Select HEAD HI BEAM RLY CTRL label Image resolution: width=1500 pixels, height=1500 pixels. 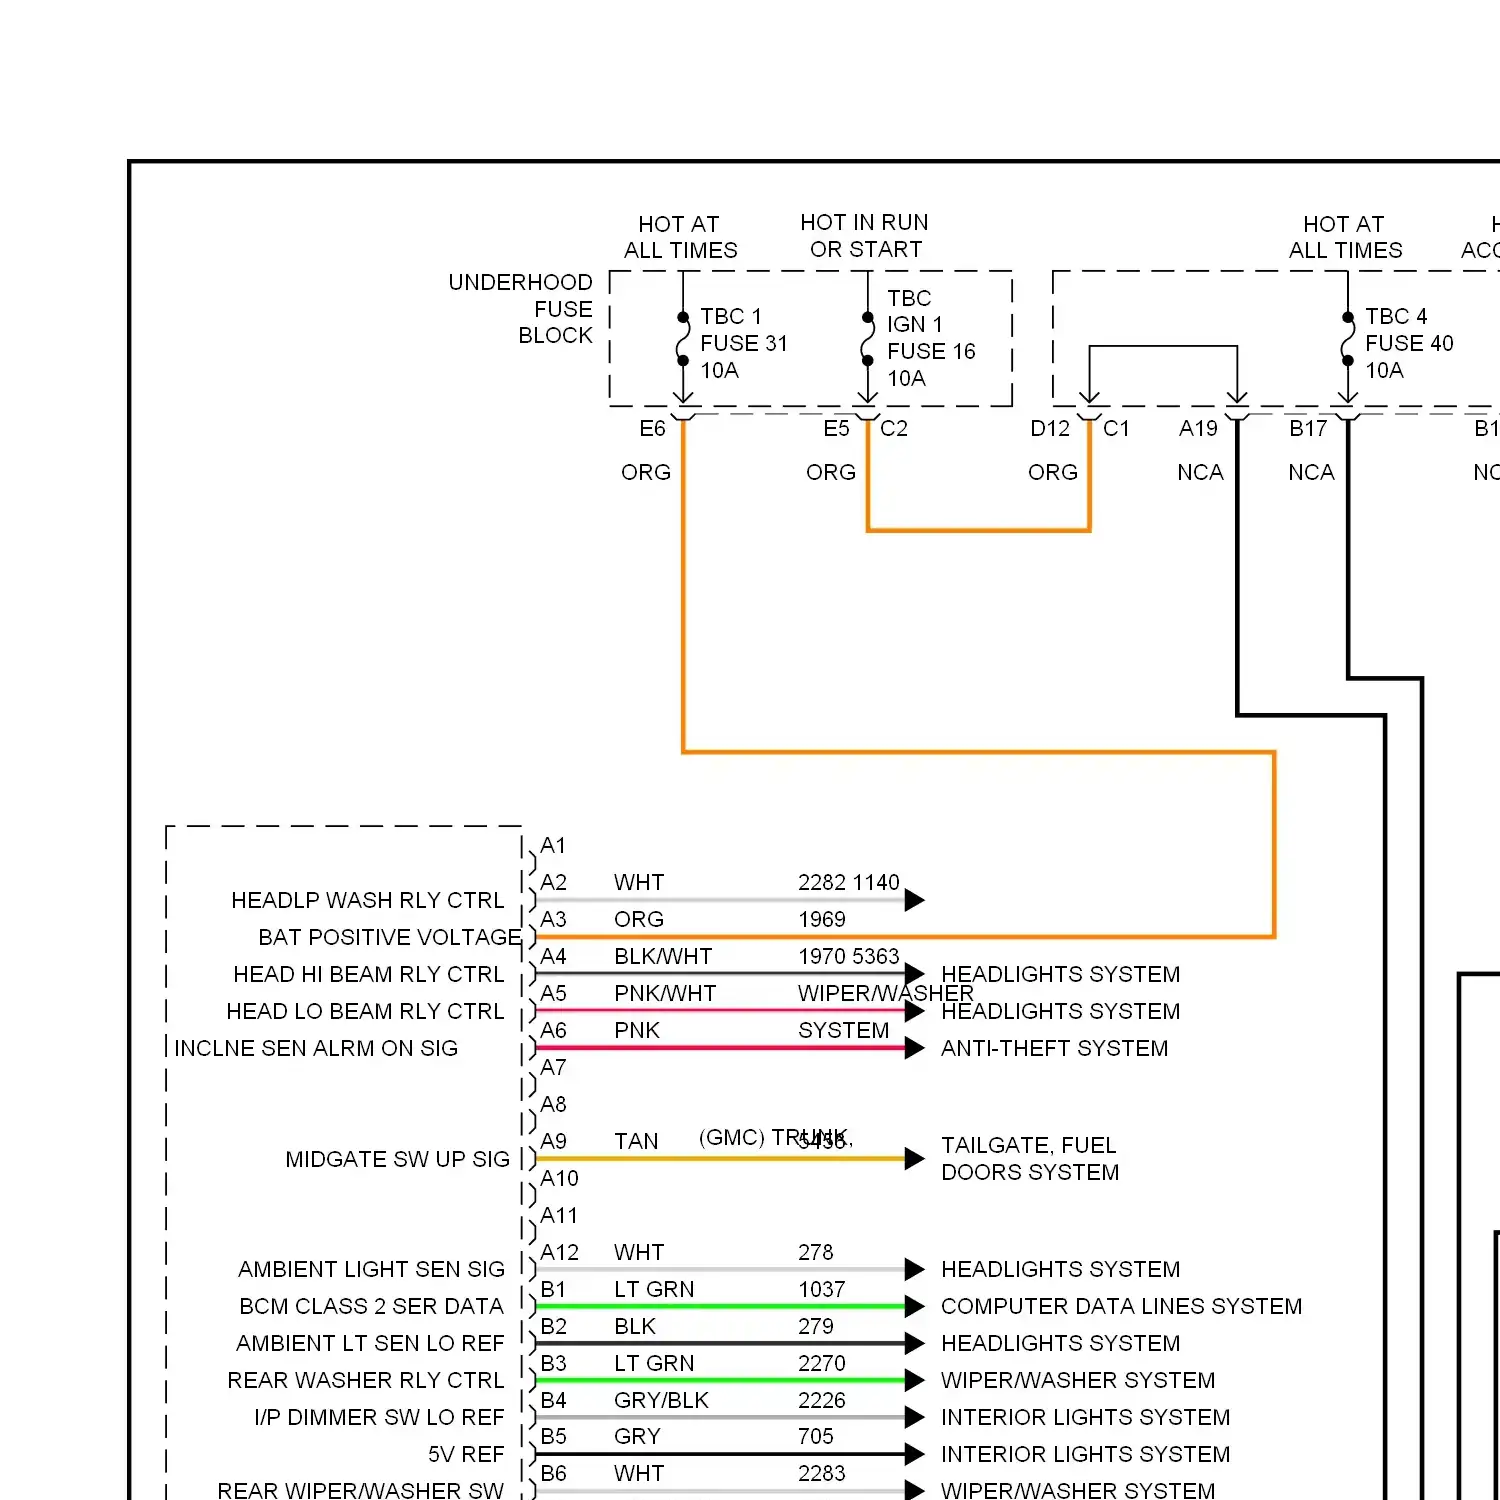(369, 974)
